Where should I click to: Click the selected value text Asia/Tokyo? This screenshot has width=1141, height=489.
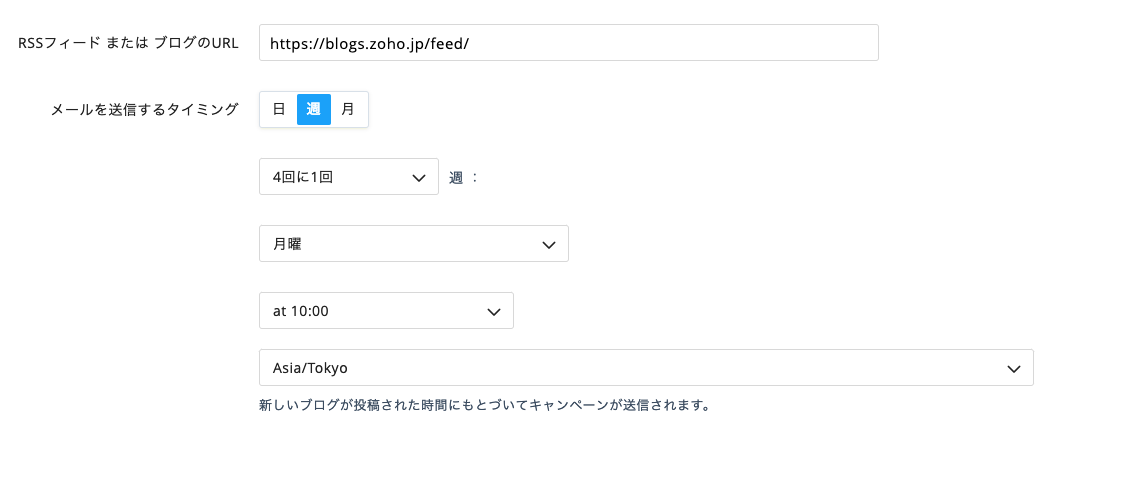tap(310, 368)
